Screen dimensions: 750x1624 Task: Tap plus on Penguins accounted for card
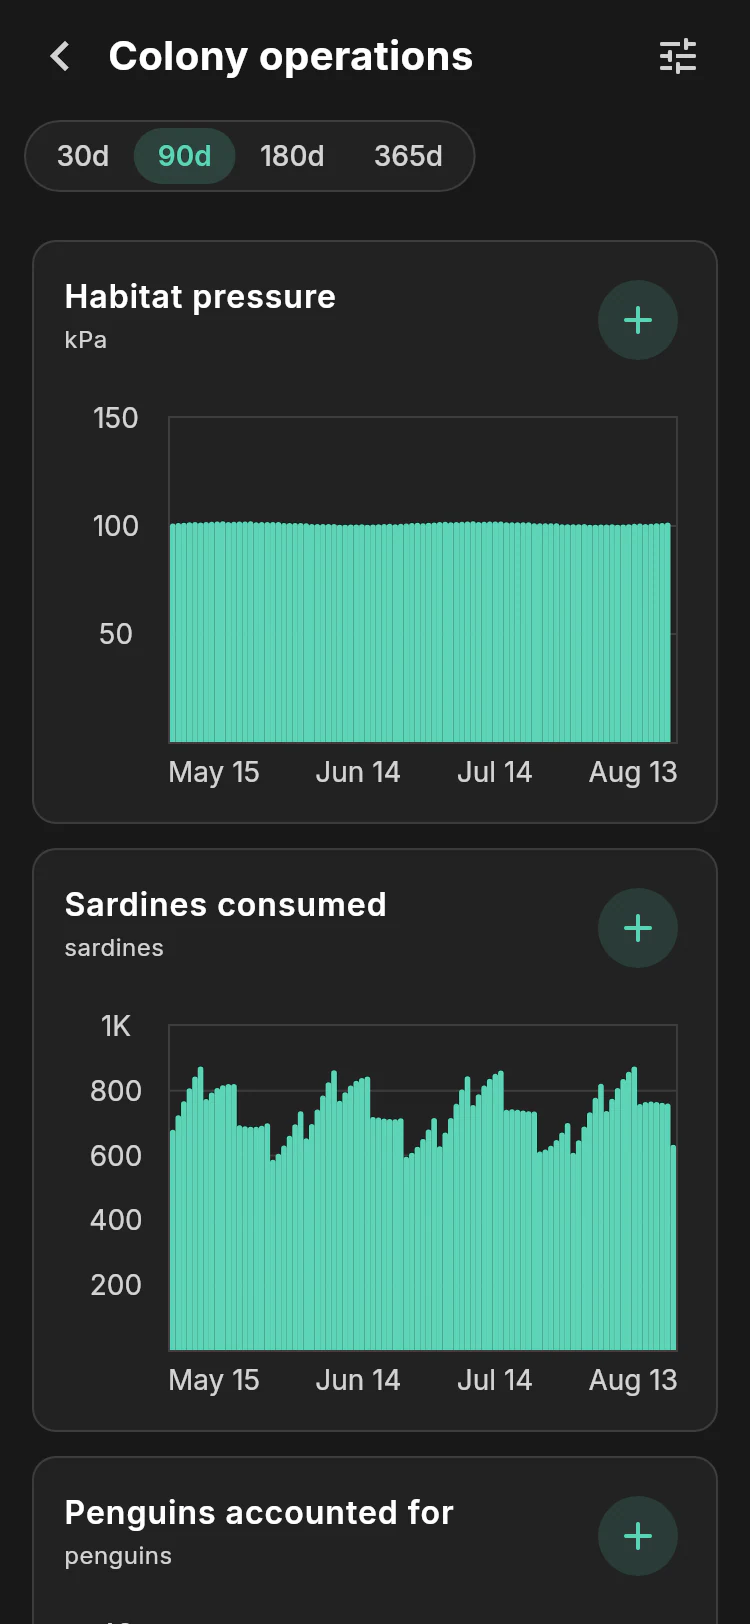[638, 1536]
